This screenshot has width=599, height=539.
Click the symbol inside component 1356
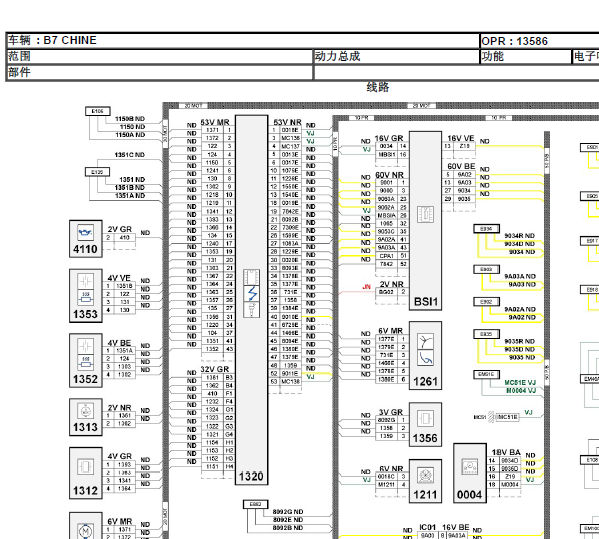point(425,418)
